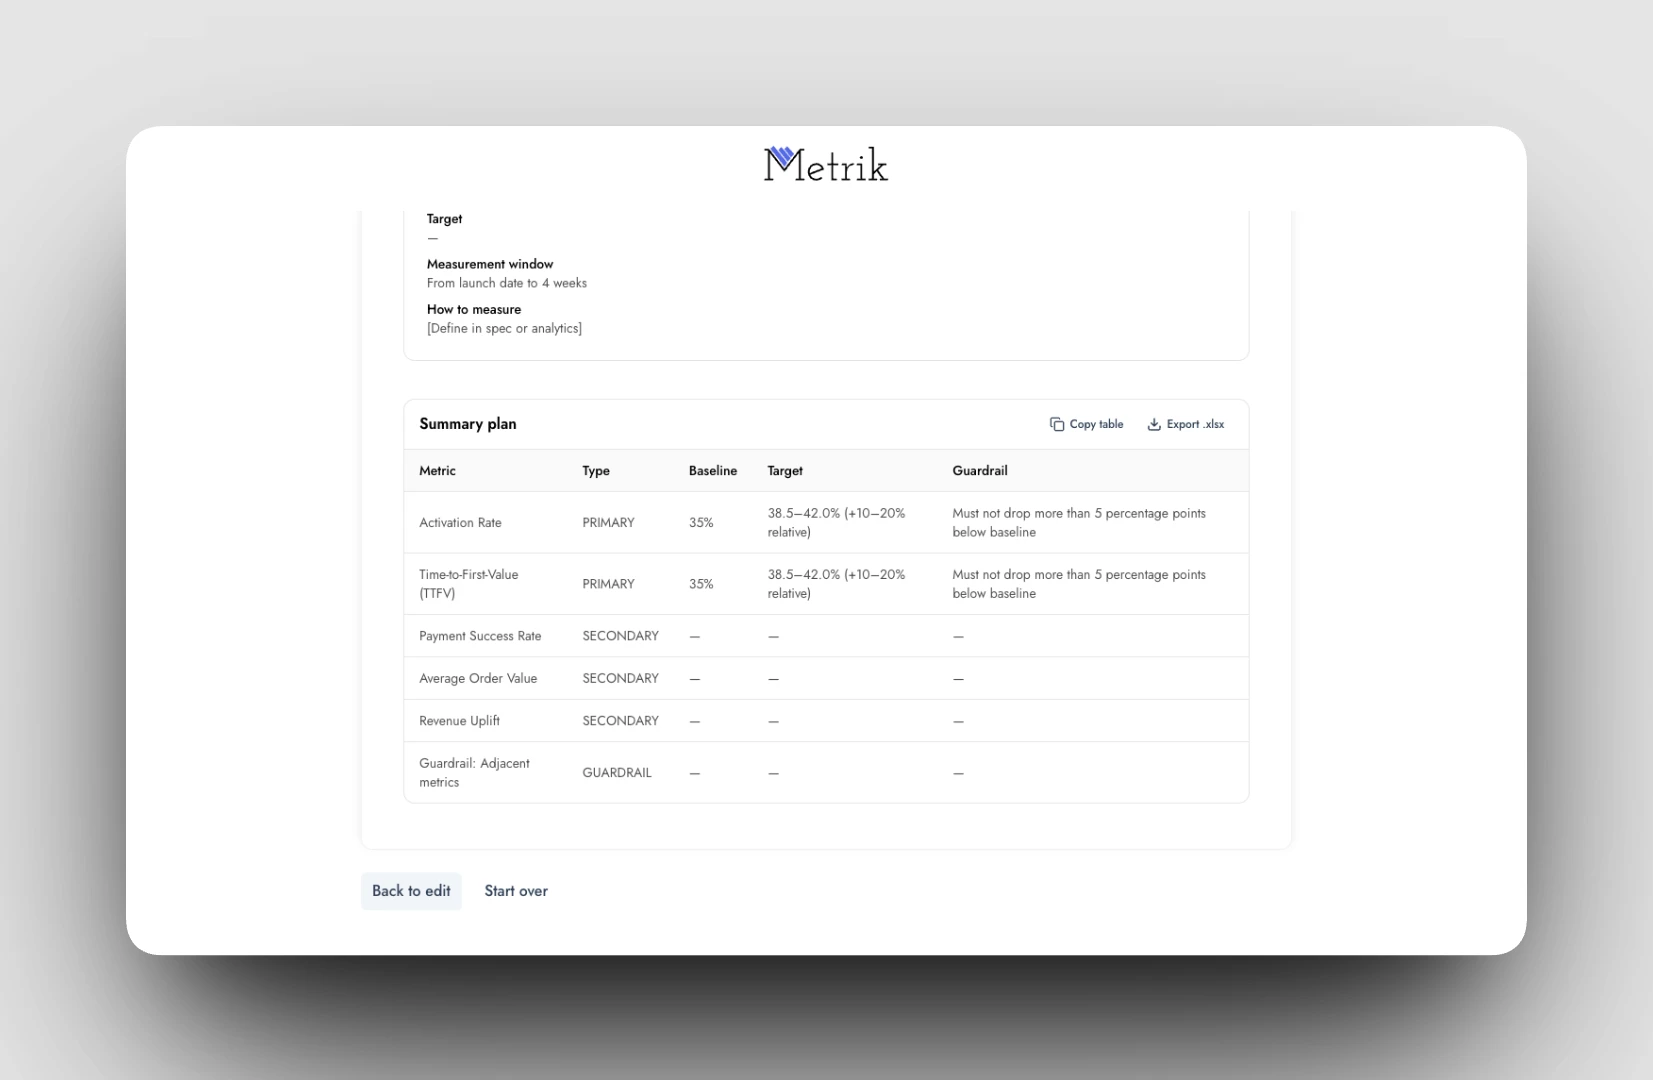Click Start over

[x=516, y=891]
